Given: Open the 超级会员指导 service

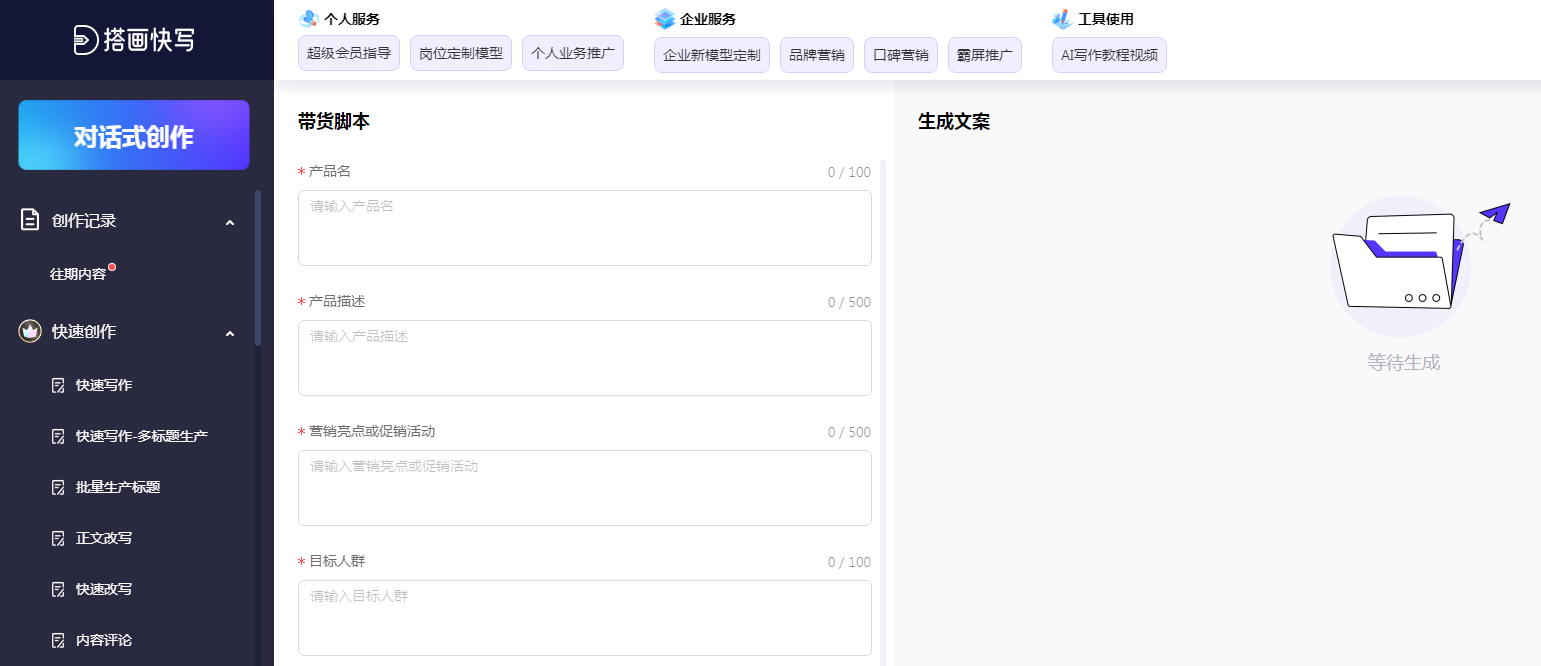Looking at the screenshot, I should pos(349,54).
